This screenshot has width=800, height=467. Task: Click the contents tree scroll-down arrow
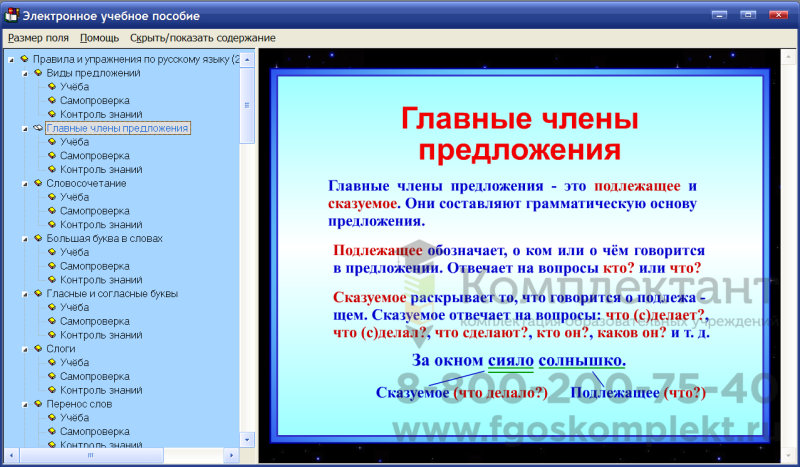coord(247,439)
